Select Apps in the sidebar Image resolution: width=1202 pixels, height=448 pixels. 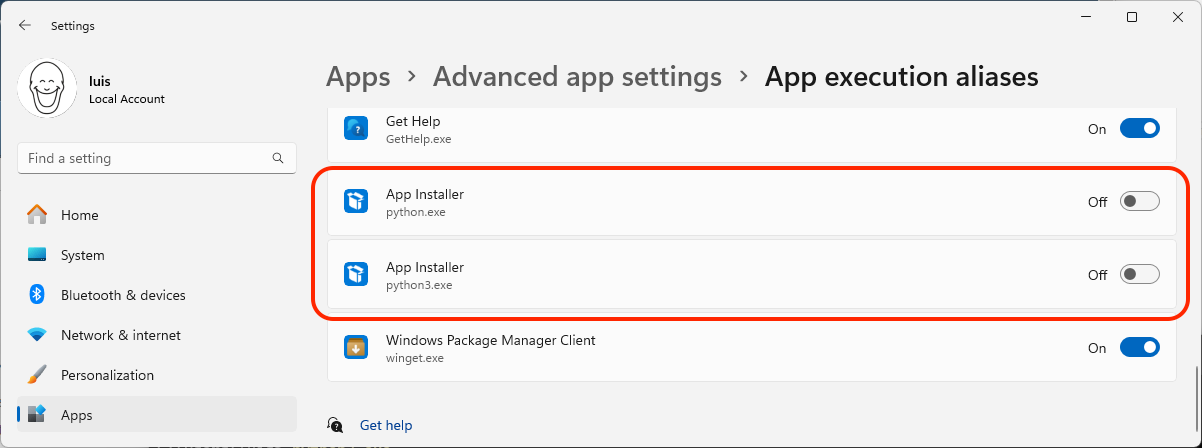tap(157, 415)
